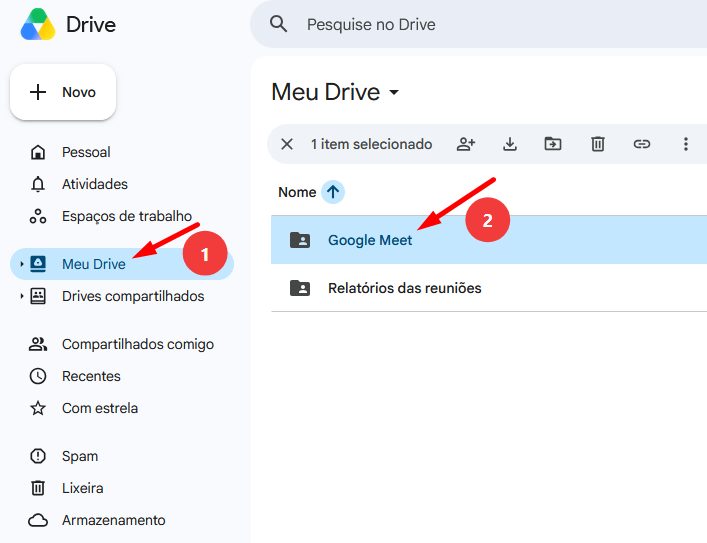Click the Google Drive logo
707x543 pixels.
(x=38, y=24)
